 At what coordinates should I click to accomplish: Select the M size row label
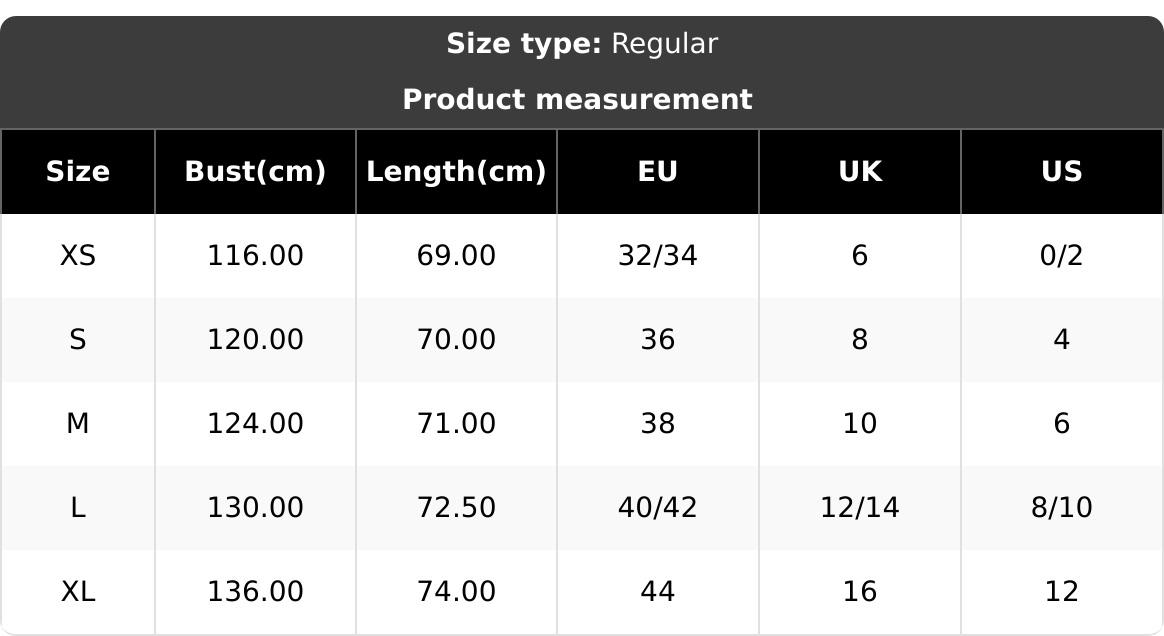78,424
